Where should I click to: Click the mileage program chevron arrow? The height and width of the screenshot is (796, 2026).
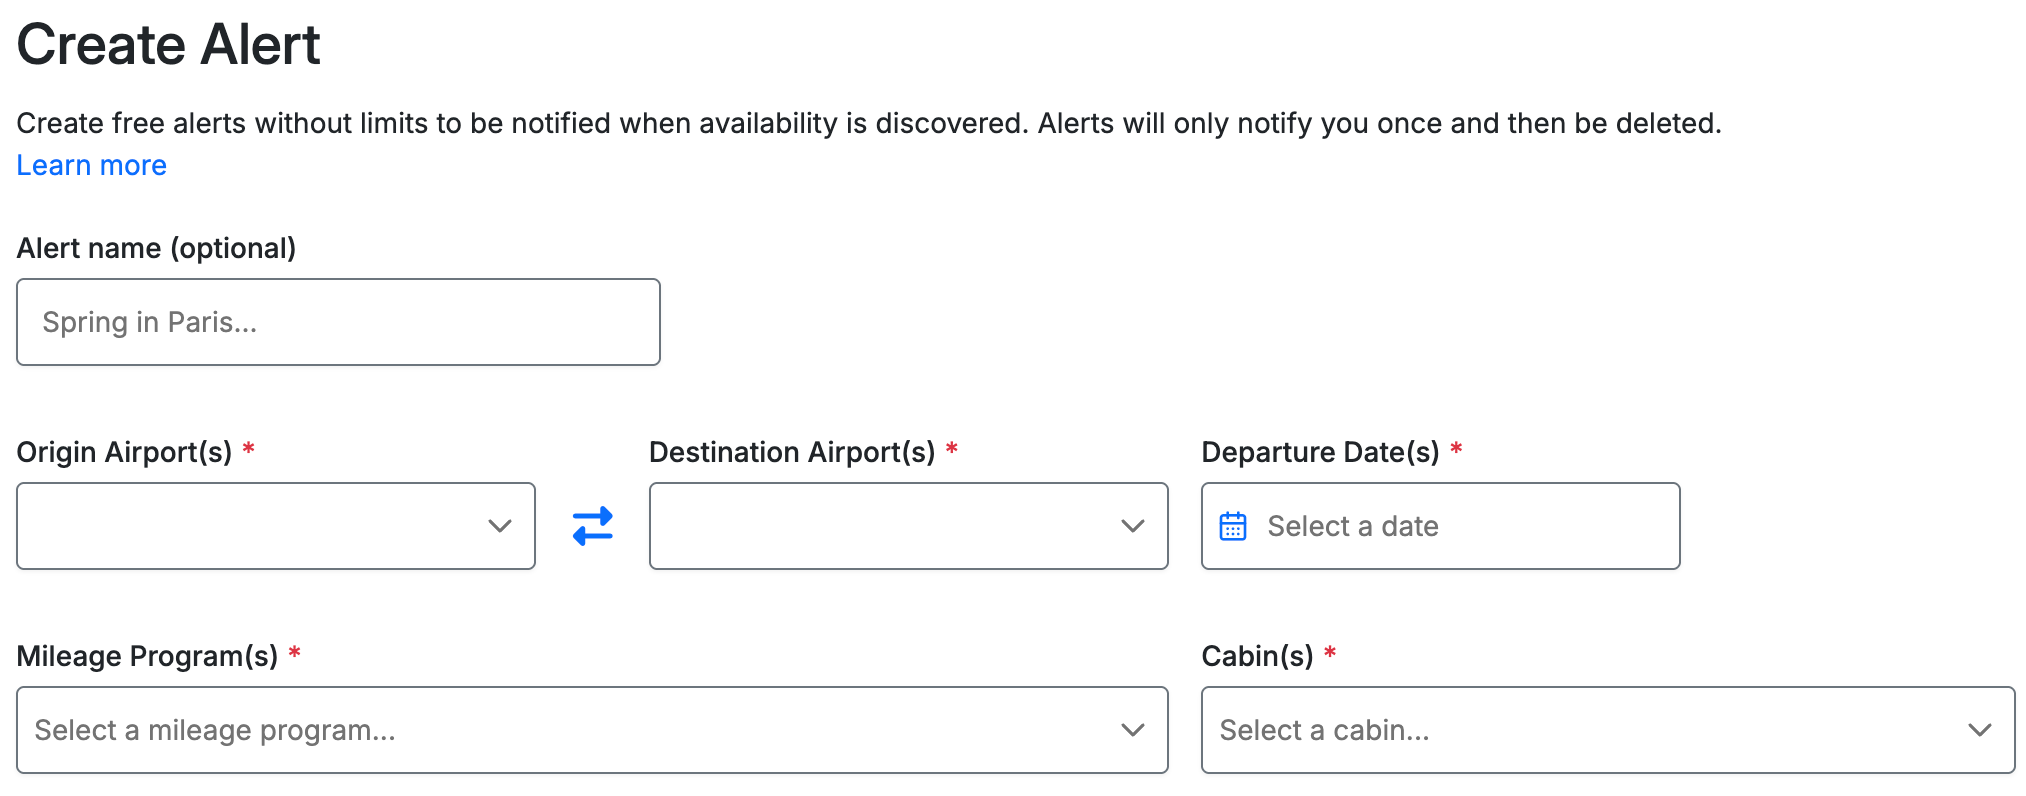coord(1132,730)
